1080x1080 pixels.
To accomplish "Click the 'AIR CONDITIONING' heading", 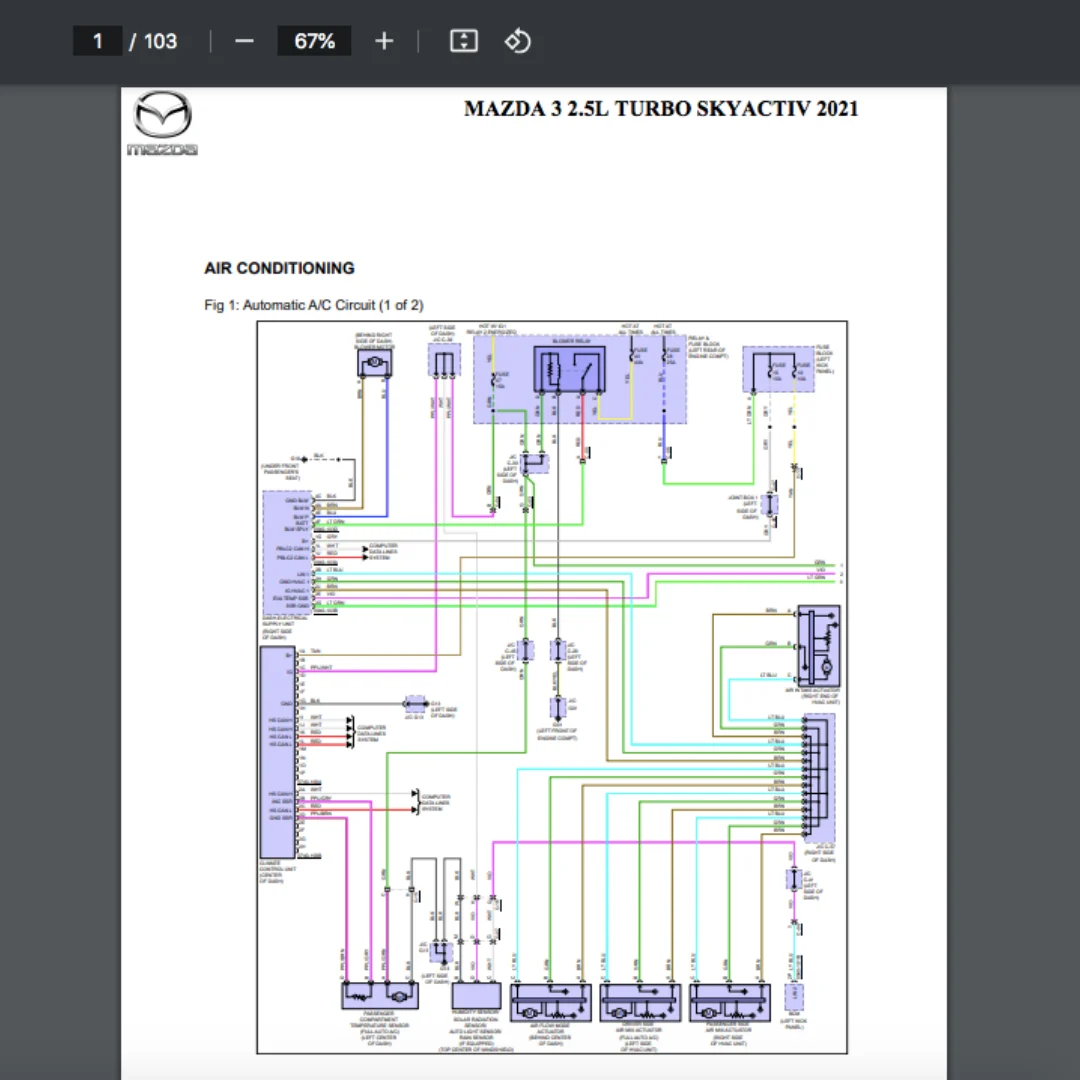I will coord(280,268).
